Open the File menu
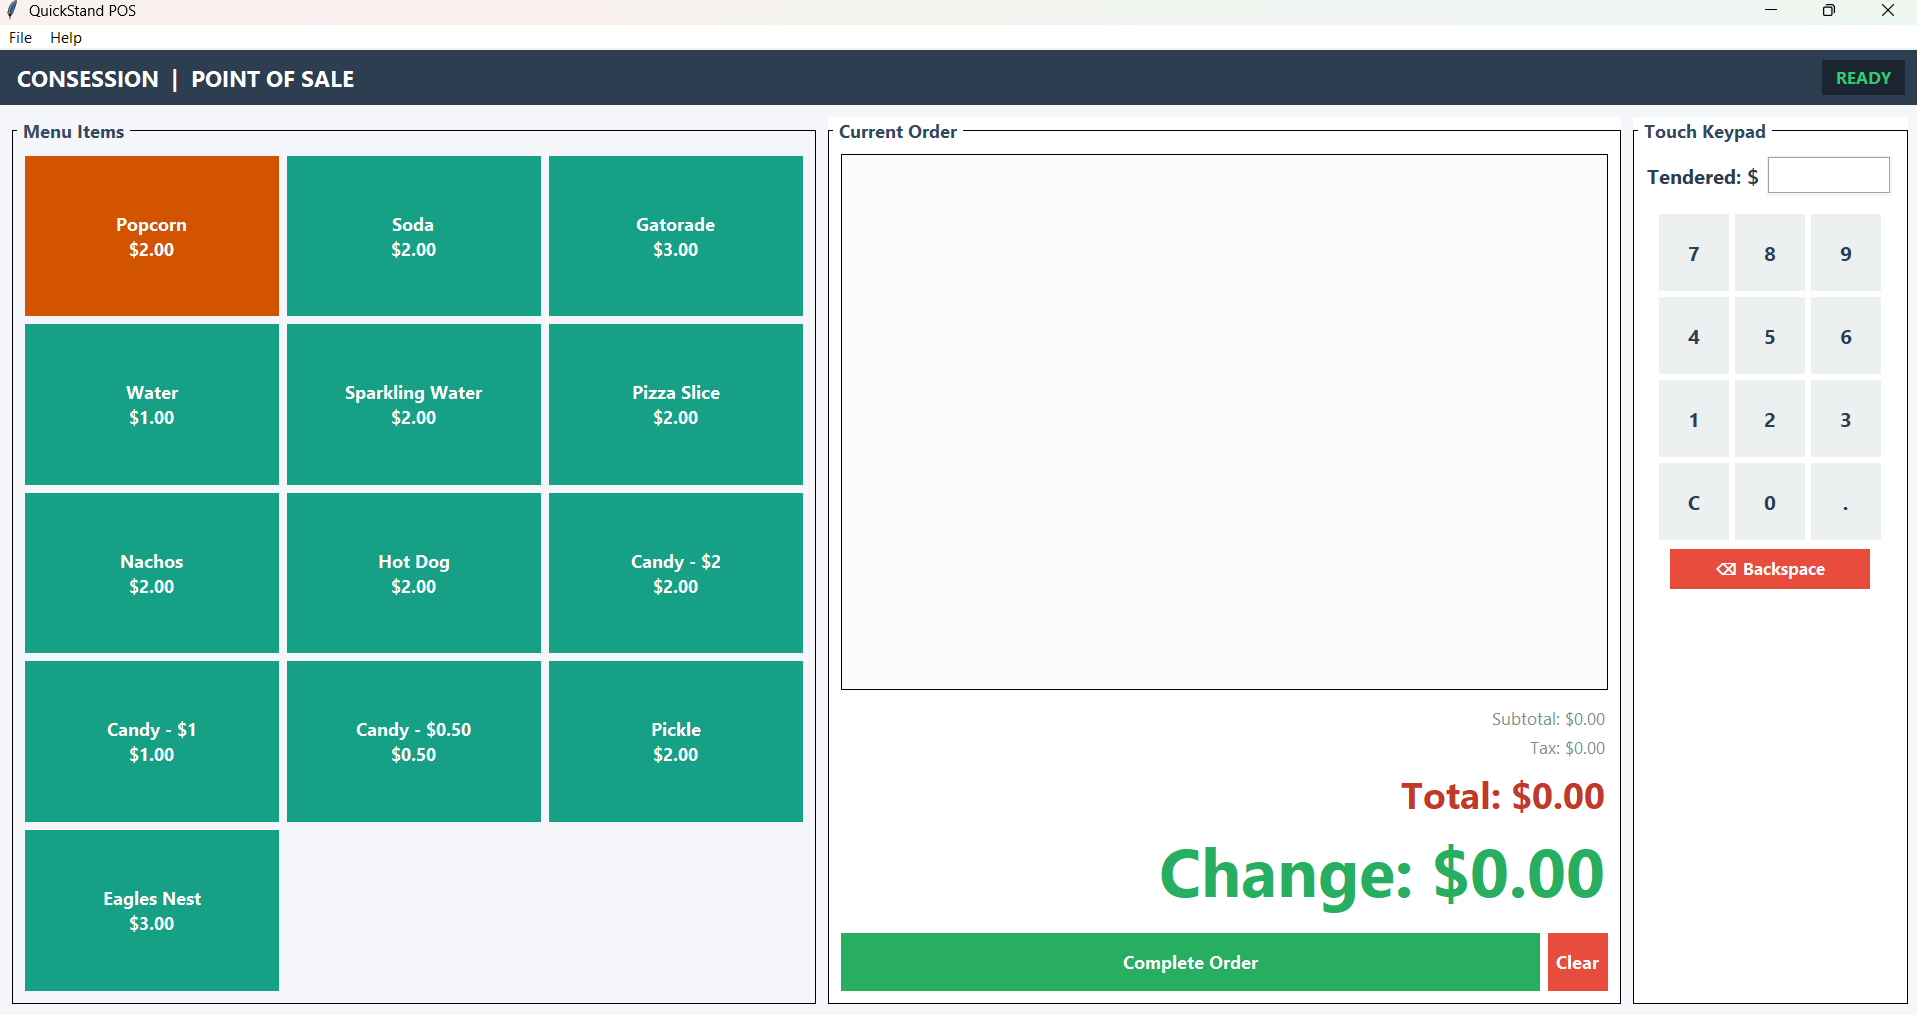This screenshot has width=1917, height=1015. [x=20, y=38]
